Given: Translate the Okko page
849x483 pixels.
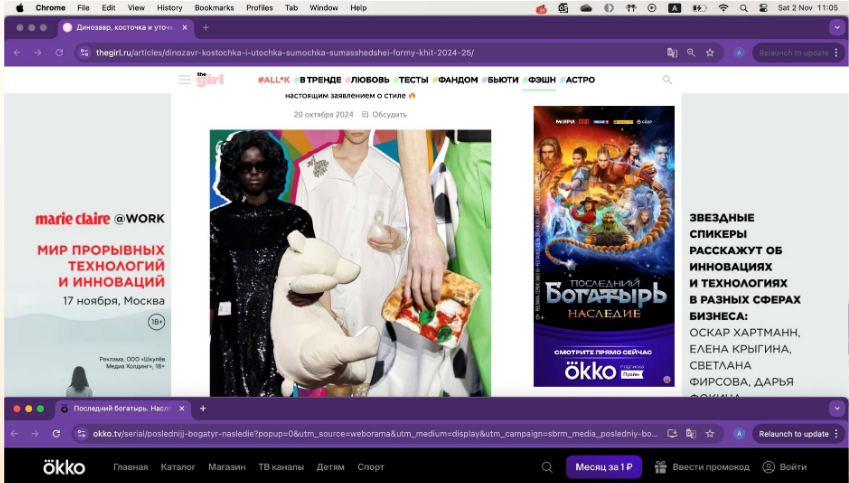Looking at the screenshot, I should point(690,434).
